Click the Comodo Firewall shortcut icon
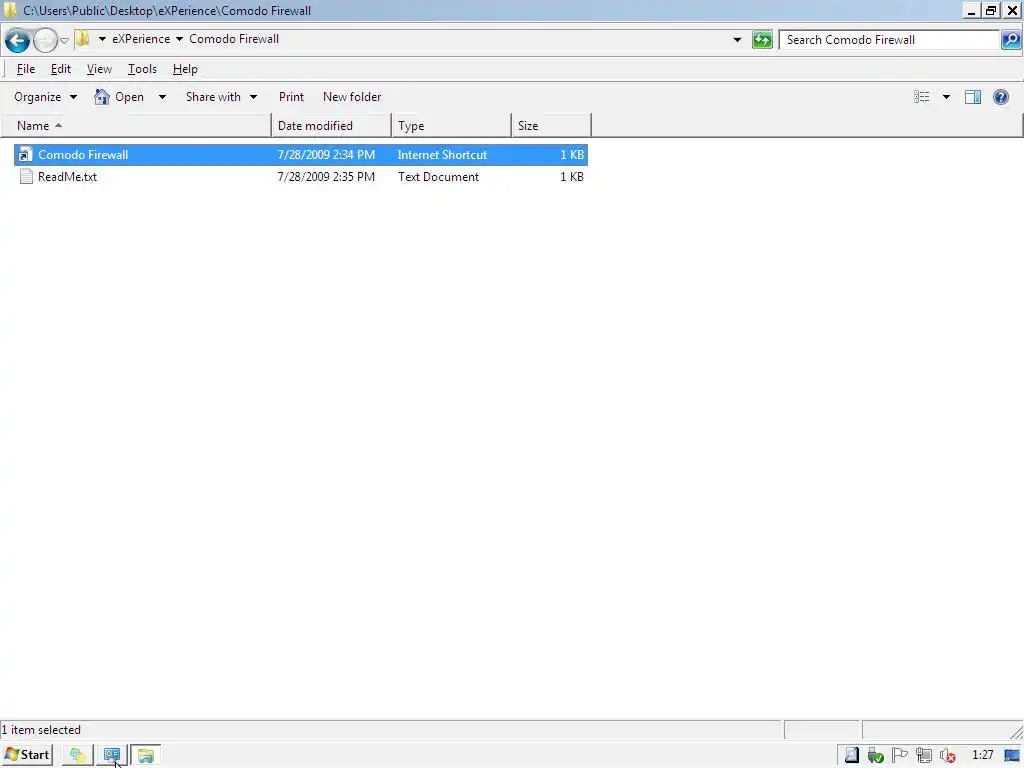The width and height of the screenshot is (1024, 768). click(x=25, y=155)
